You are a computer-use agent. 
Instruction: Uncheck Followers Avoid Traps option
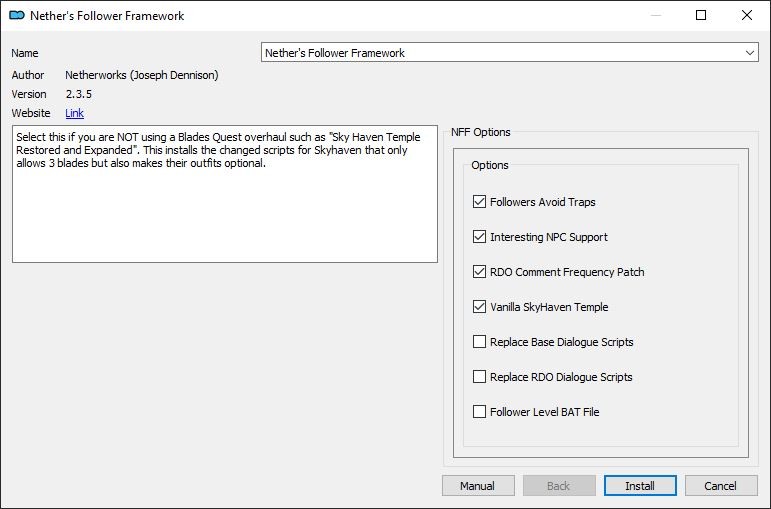coord(479,202)
